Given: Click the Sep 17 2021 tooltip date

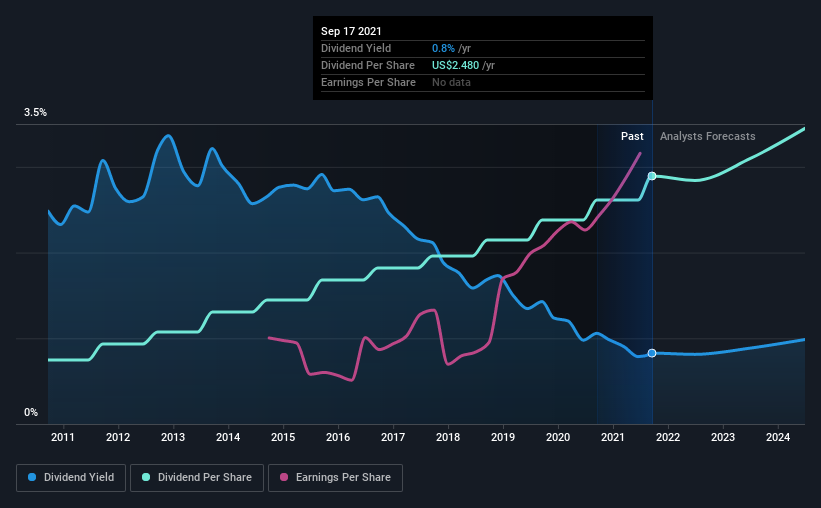Looking at the screenshot, I should click(x=351, y=31).
